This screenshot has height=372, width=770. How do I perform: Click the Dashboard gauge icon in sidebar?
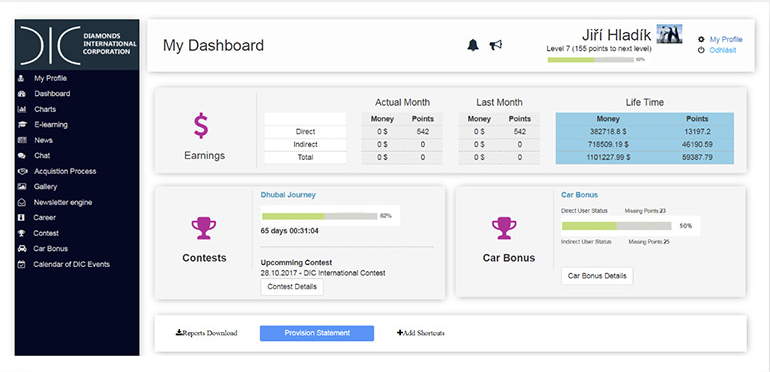[x=21, y=94]
